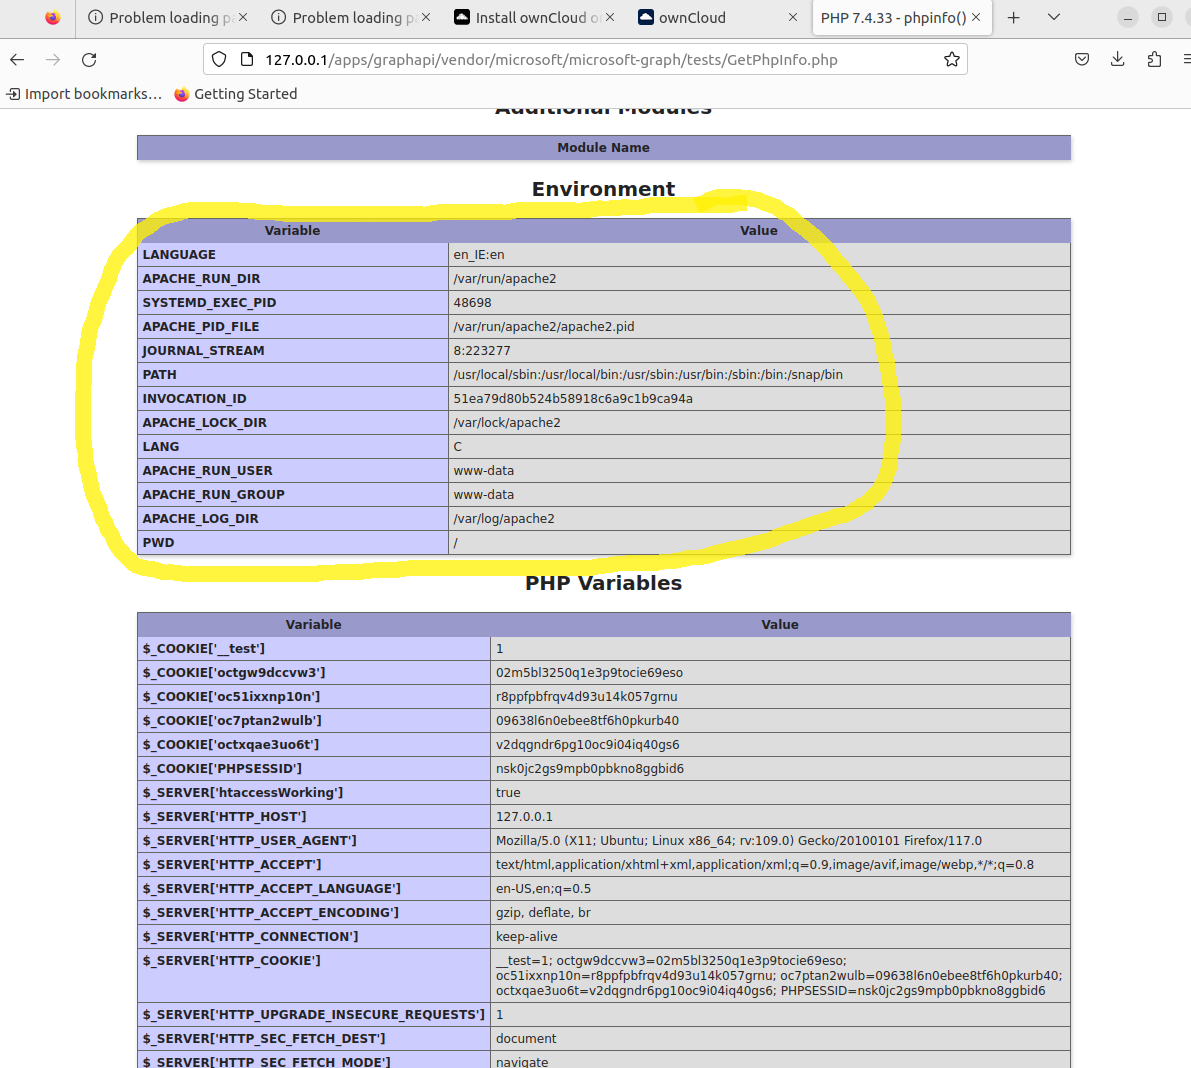Image resolution: width=1191 pixels, height=1068 pixels.
Task: Open the Downloads panel
Action: (1117, 59)
